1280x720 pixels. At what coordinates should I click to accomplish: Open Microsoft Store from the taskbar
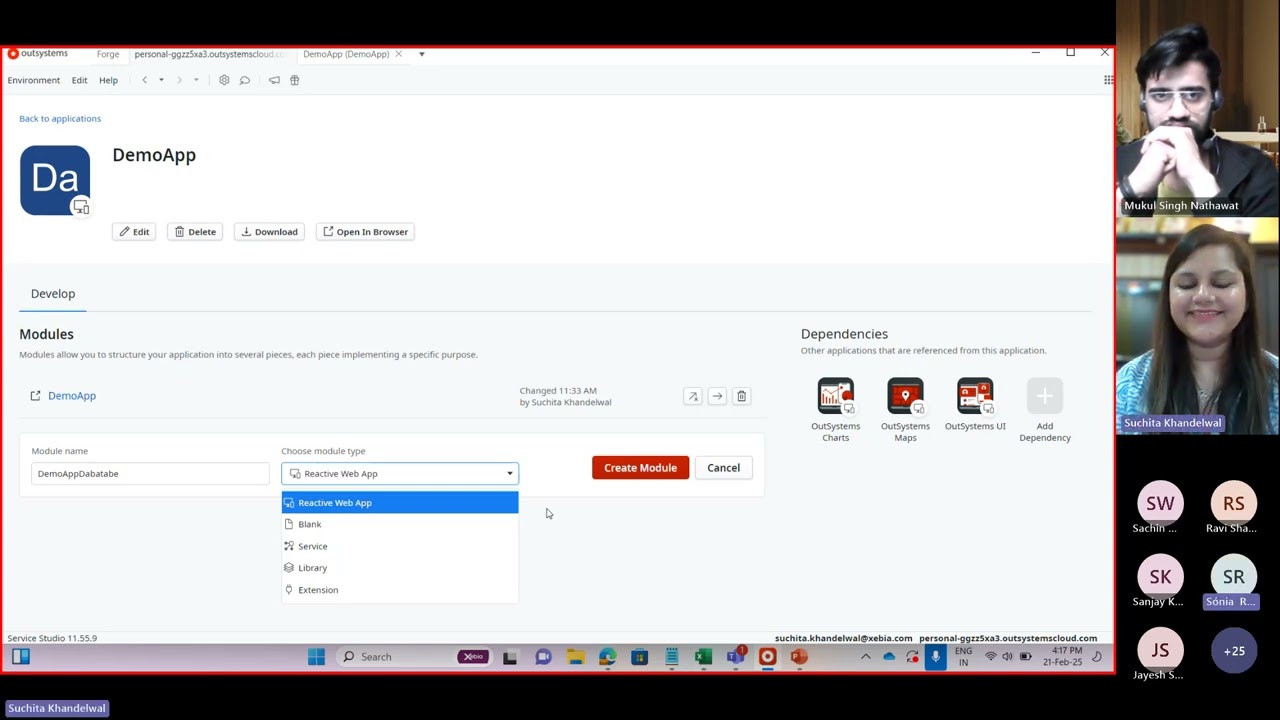click(639, 657)
